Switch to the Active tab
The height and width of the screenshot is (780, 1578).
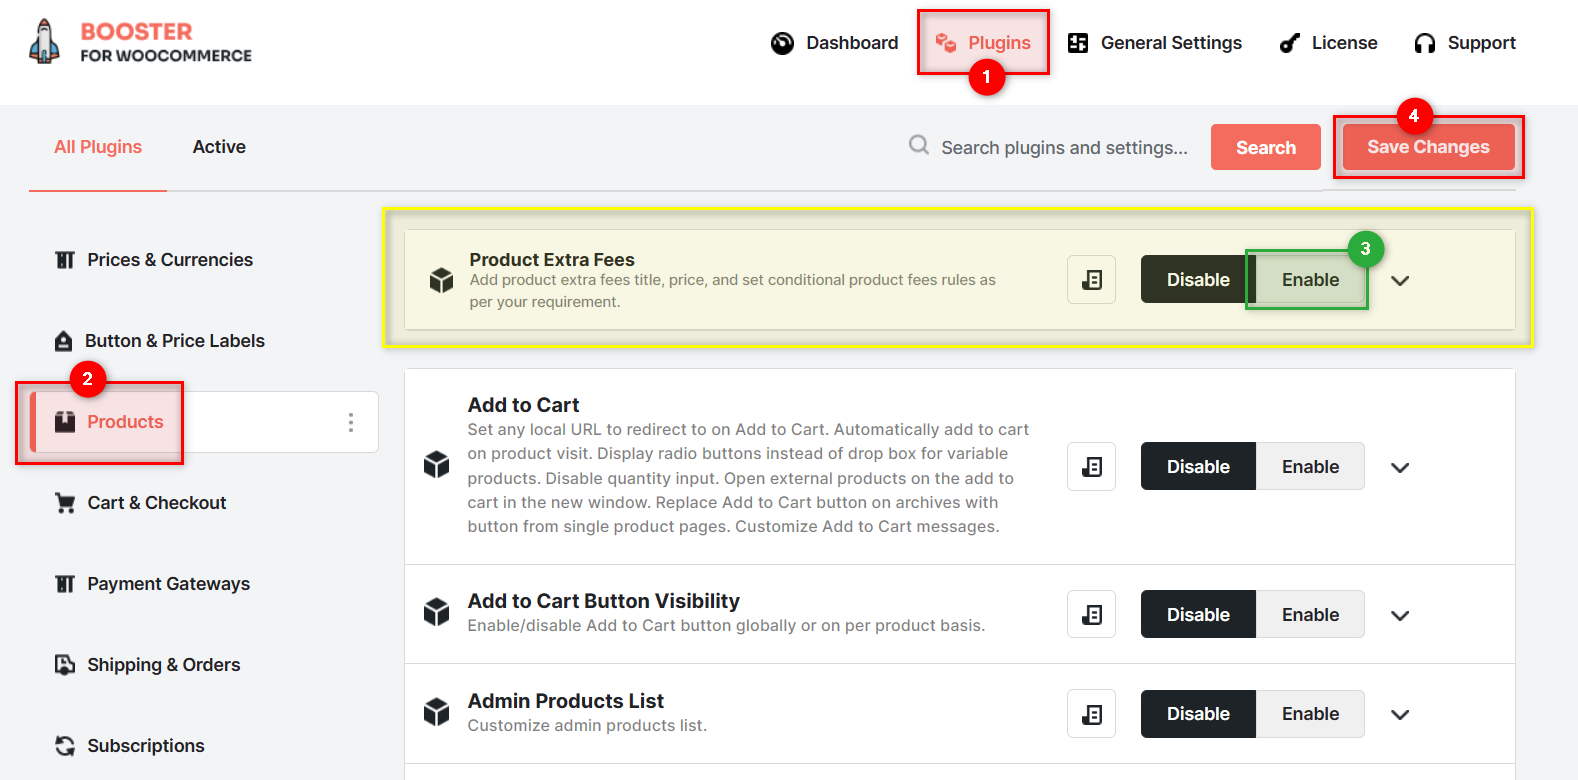coord(219,147)
